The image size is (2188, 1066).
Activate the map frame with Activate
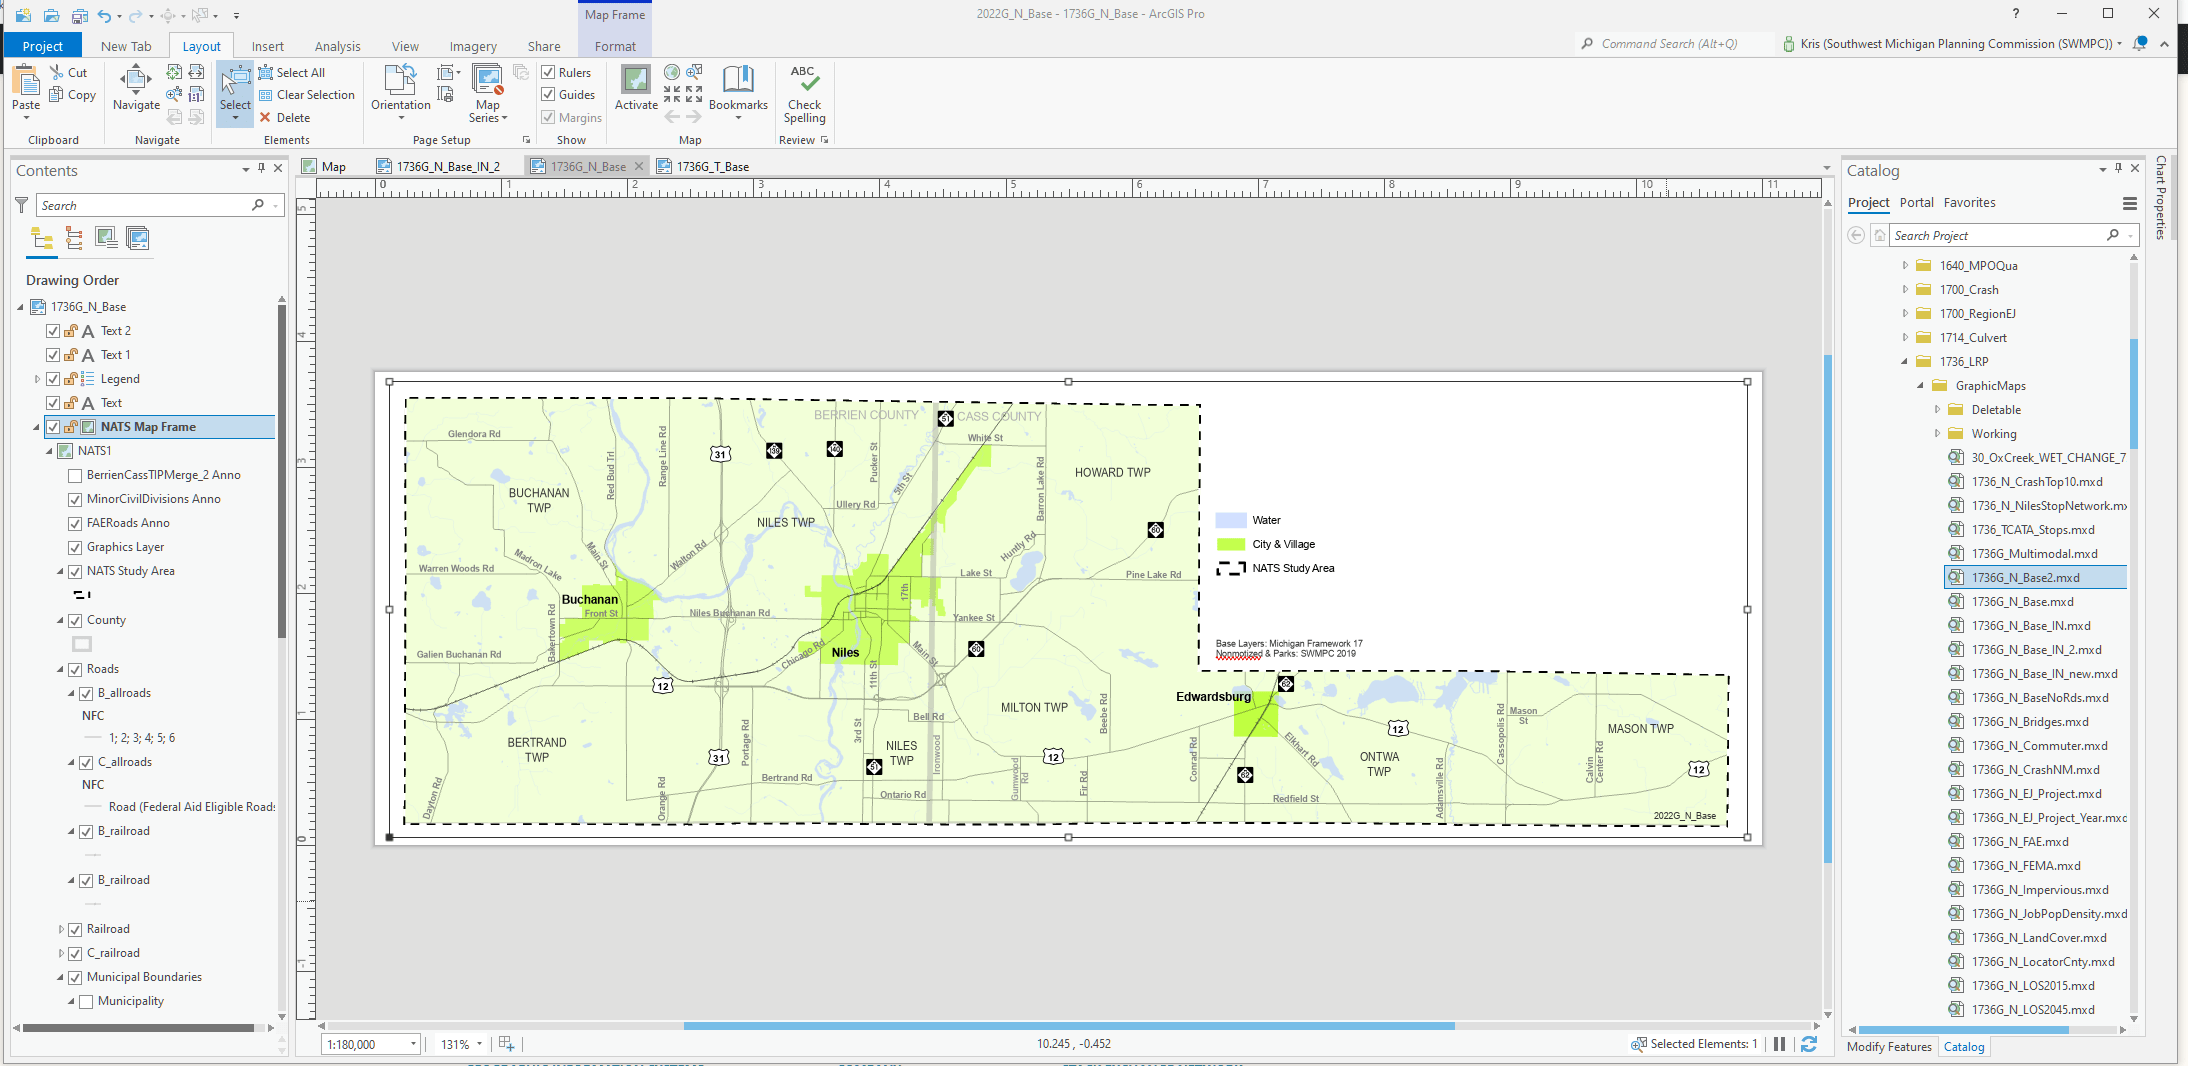pos(636,80)
